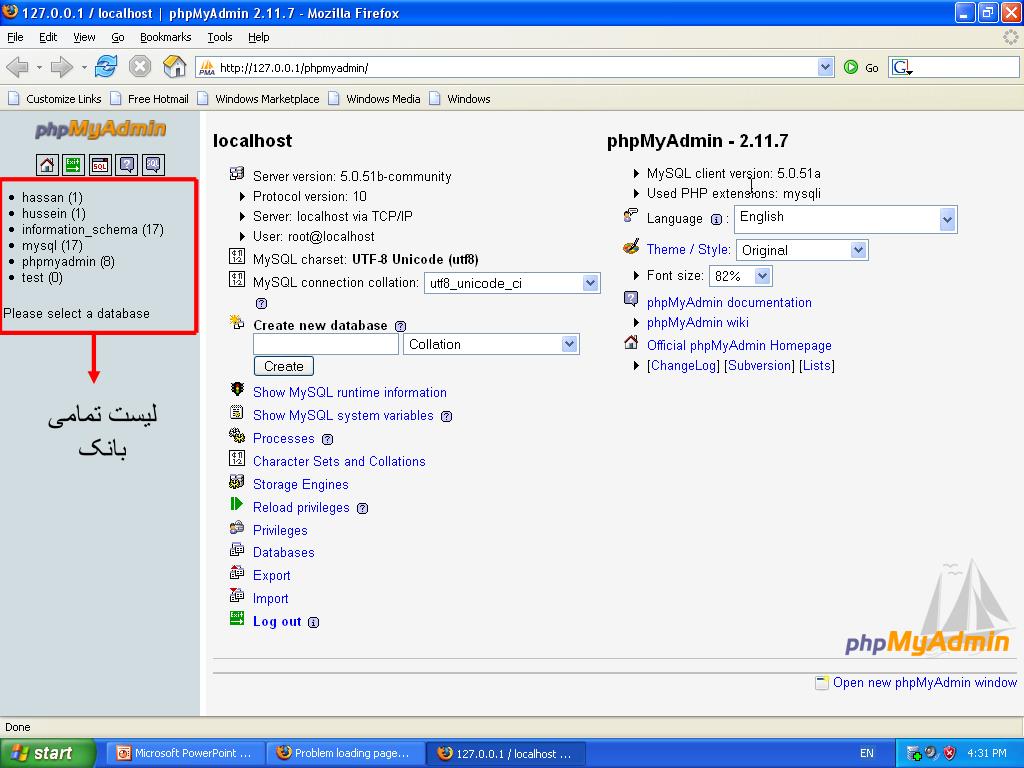Click Open new phpMyAdmin window link
Screen dimensions: 1024x768
click(x=925, y=682)
